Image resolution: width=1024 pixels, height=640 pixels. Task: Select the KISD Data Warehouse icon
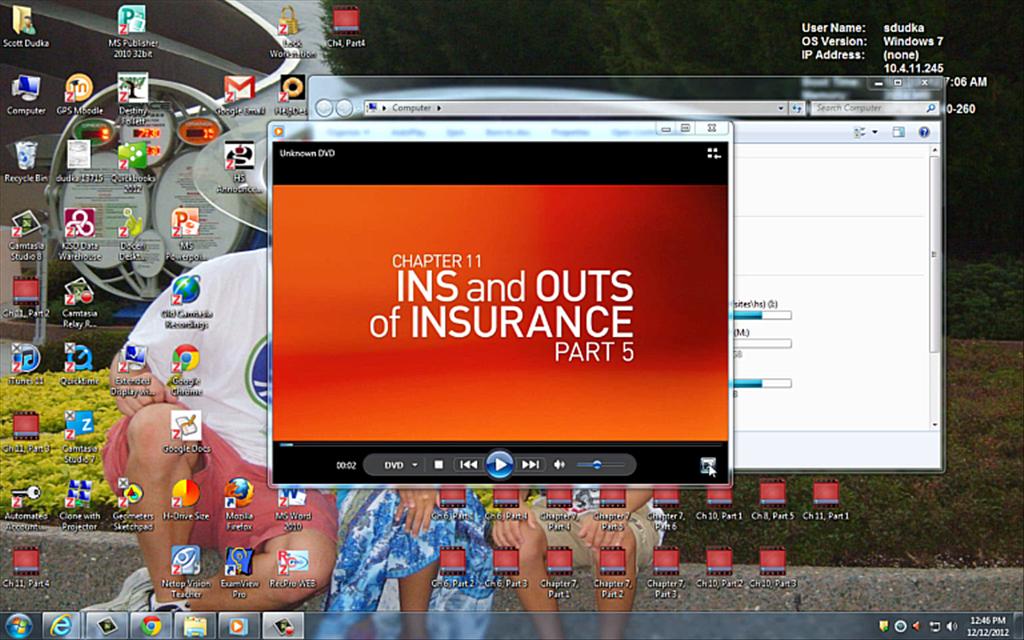pos(79,234)
